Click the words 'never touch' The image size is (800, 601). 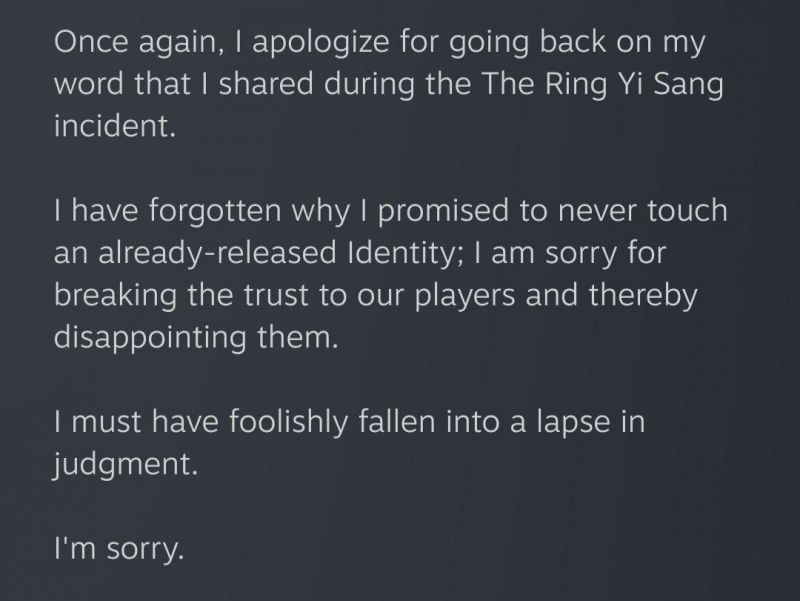click(x=643, y=211)
